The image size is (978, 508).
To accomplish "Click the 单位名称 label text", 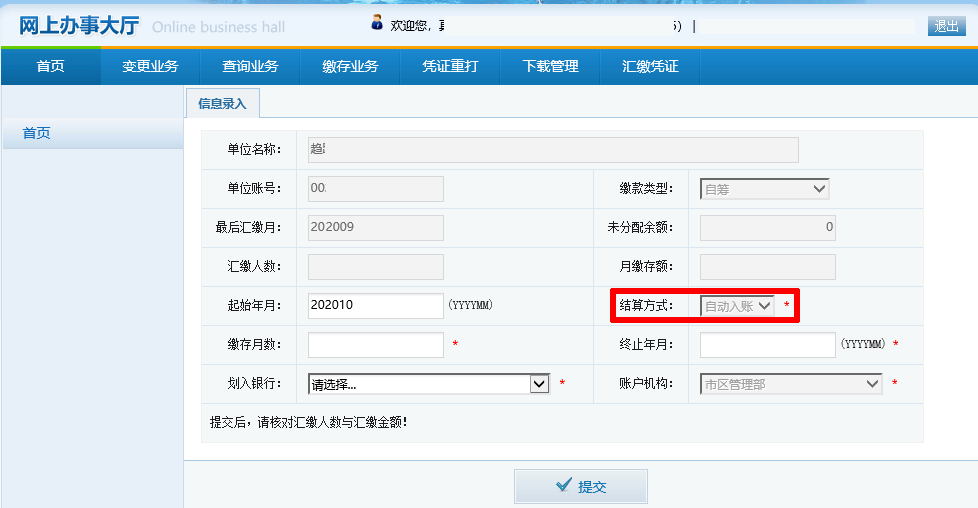I will pos(254,150).
